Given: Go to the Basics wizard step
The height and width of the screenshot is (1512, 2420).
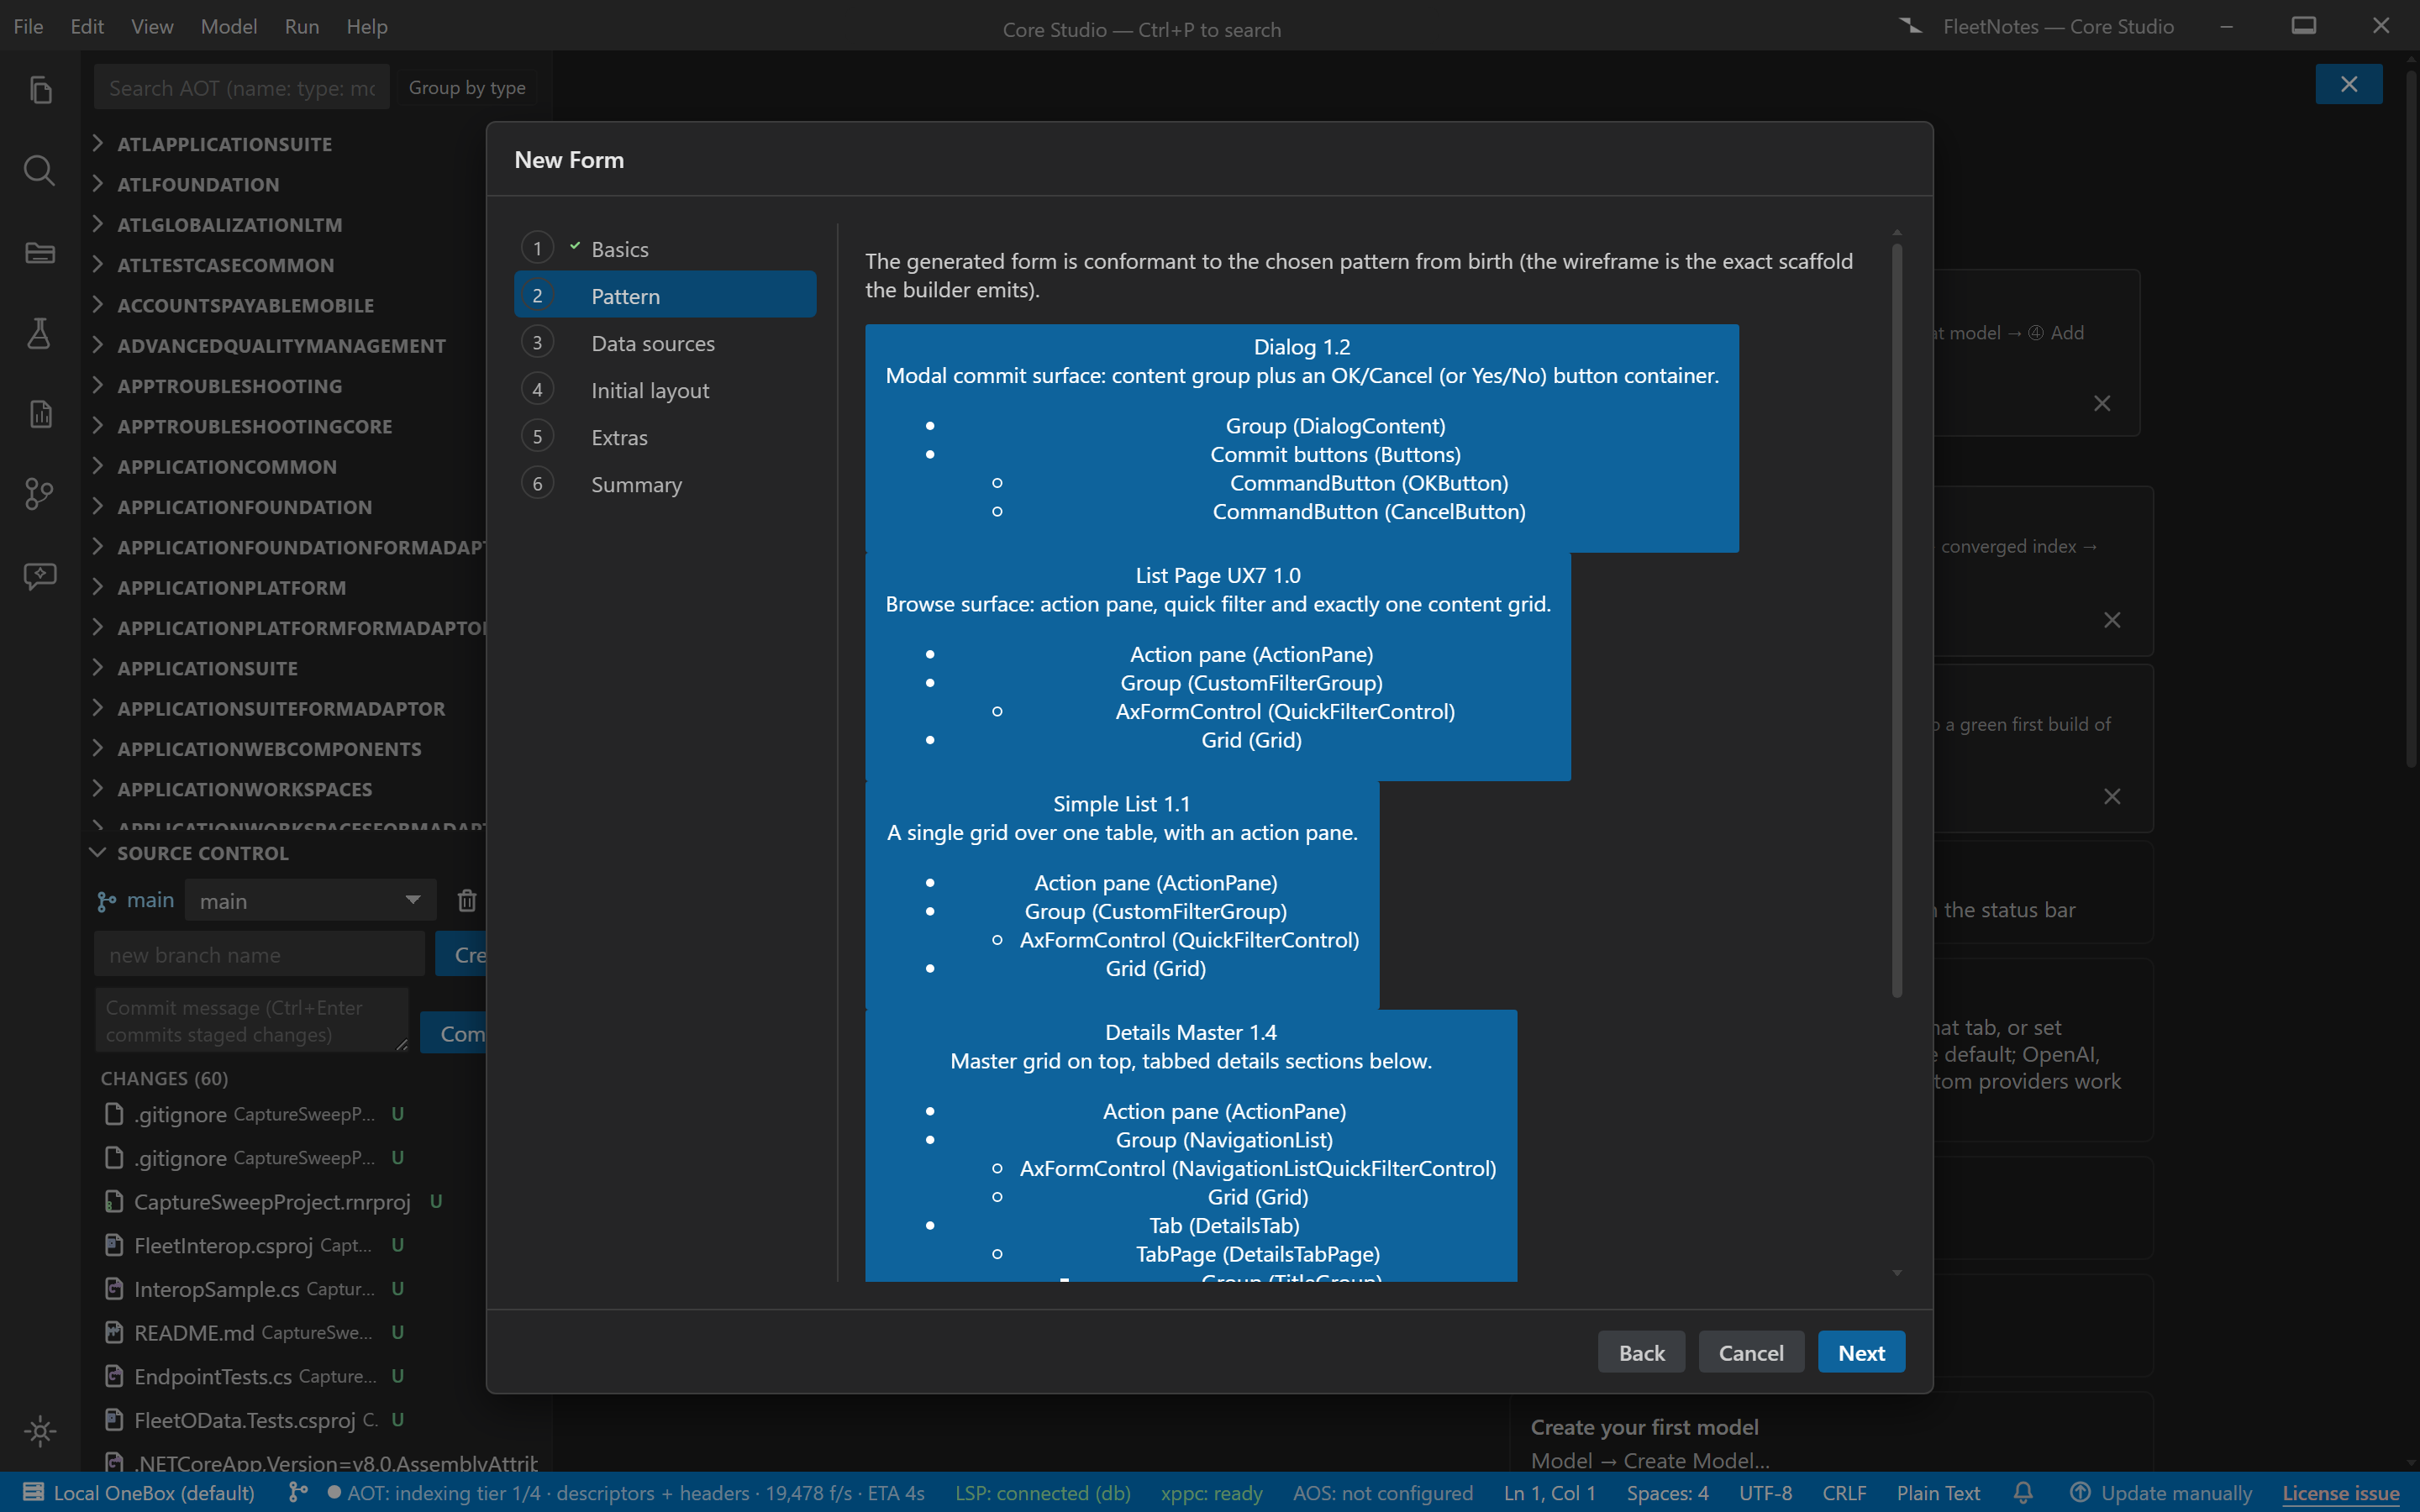Looking at the screenshot, I should [x=665, y=248].
